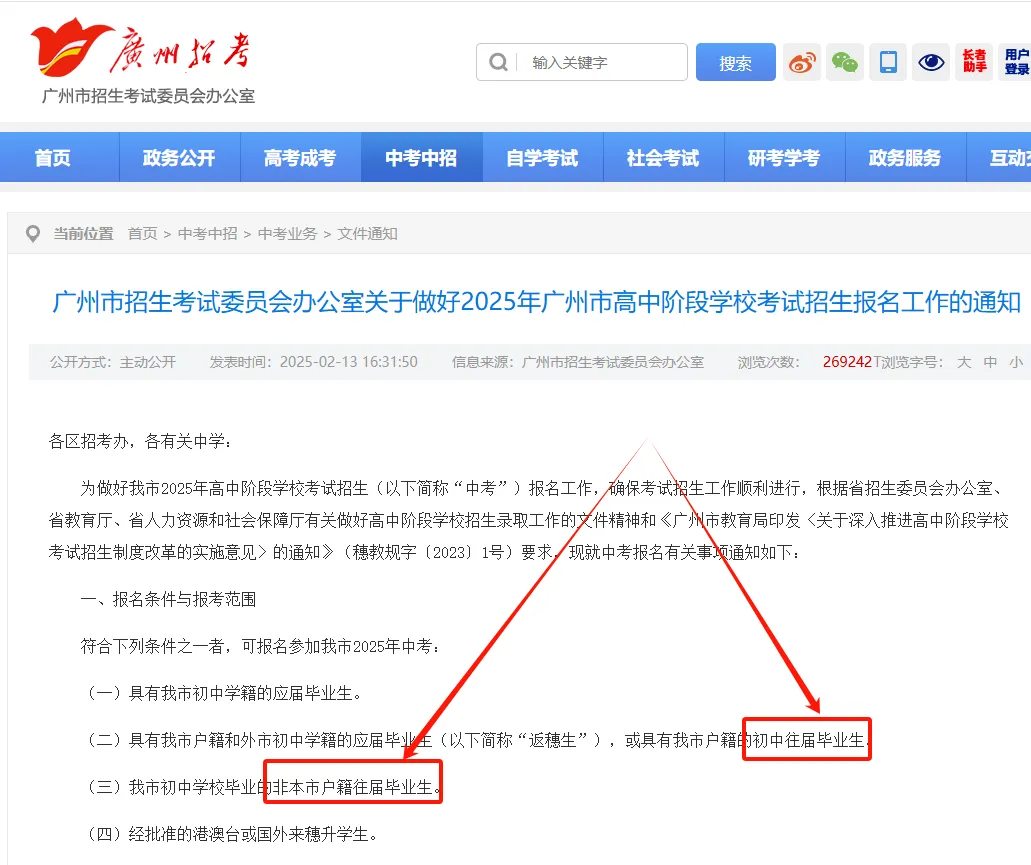Screen dimensions: 1031x865
Task: Set font size to 中
Action: coord(990,362)
